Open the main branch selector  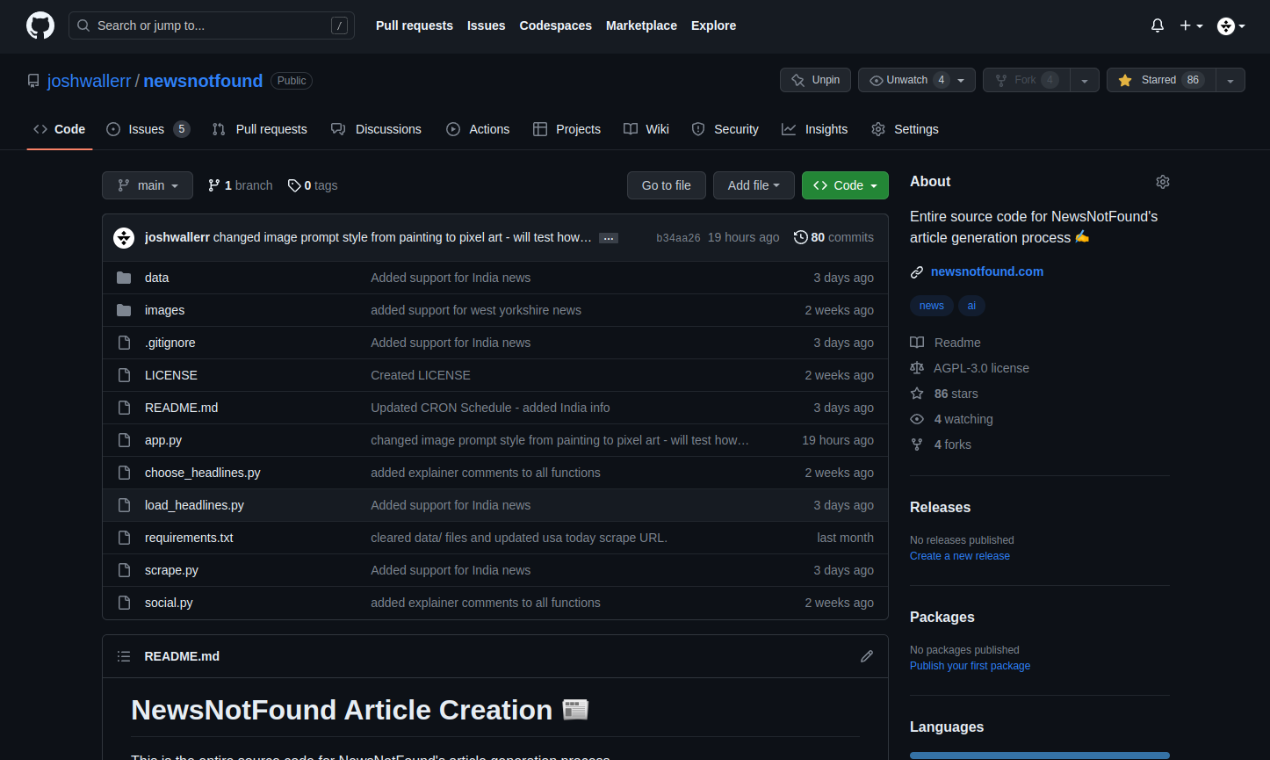coord(147,185)
